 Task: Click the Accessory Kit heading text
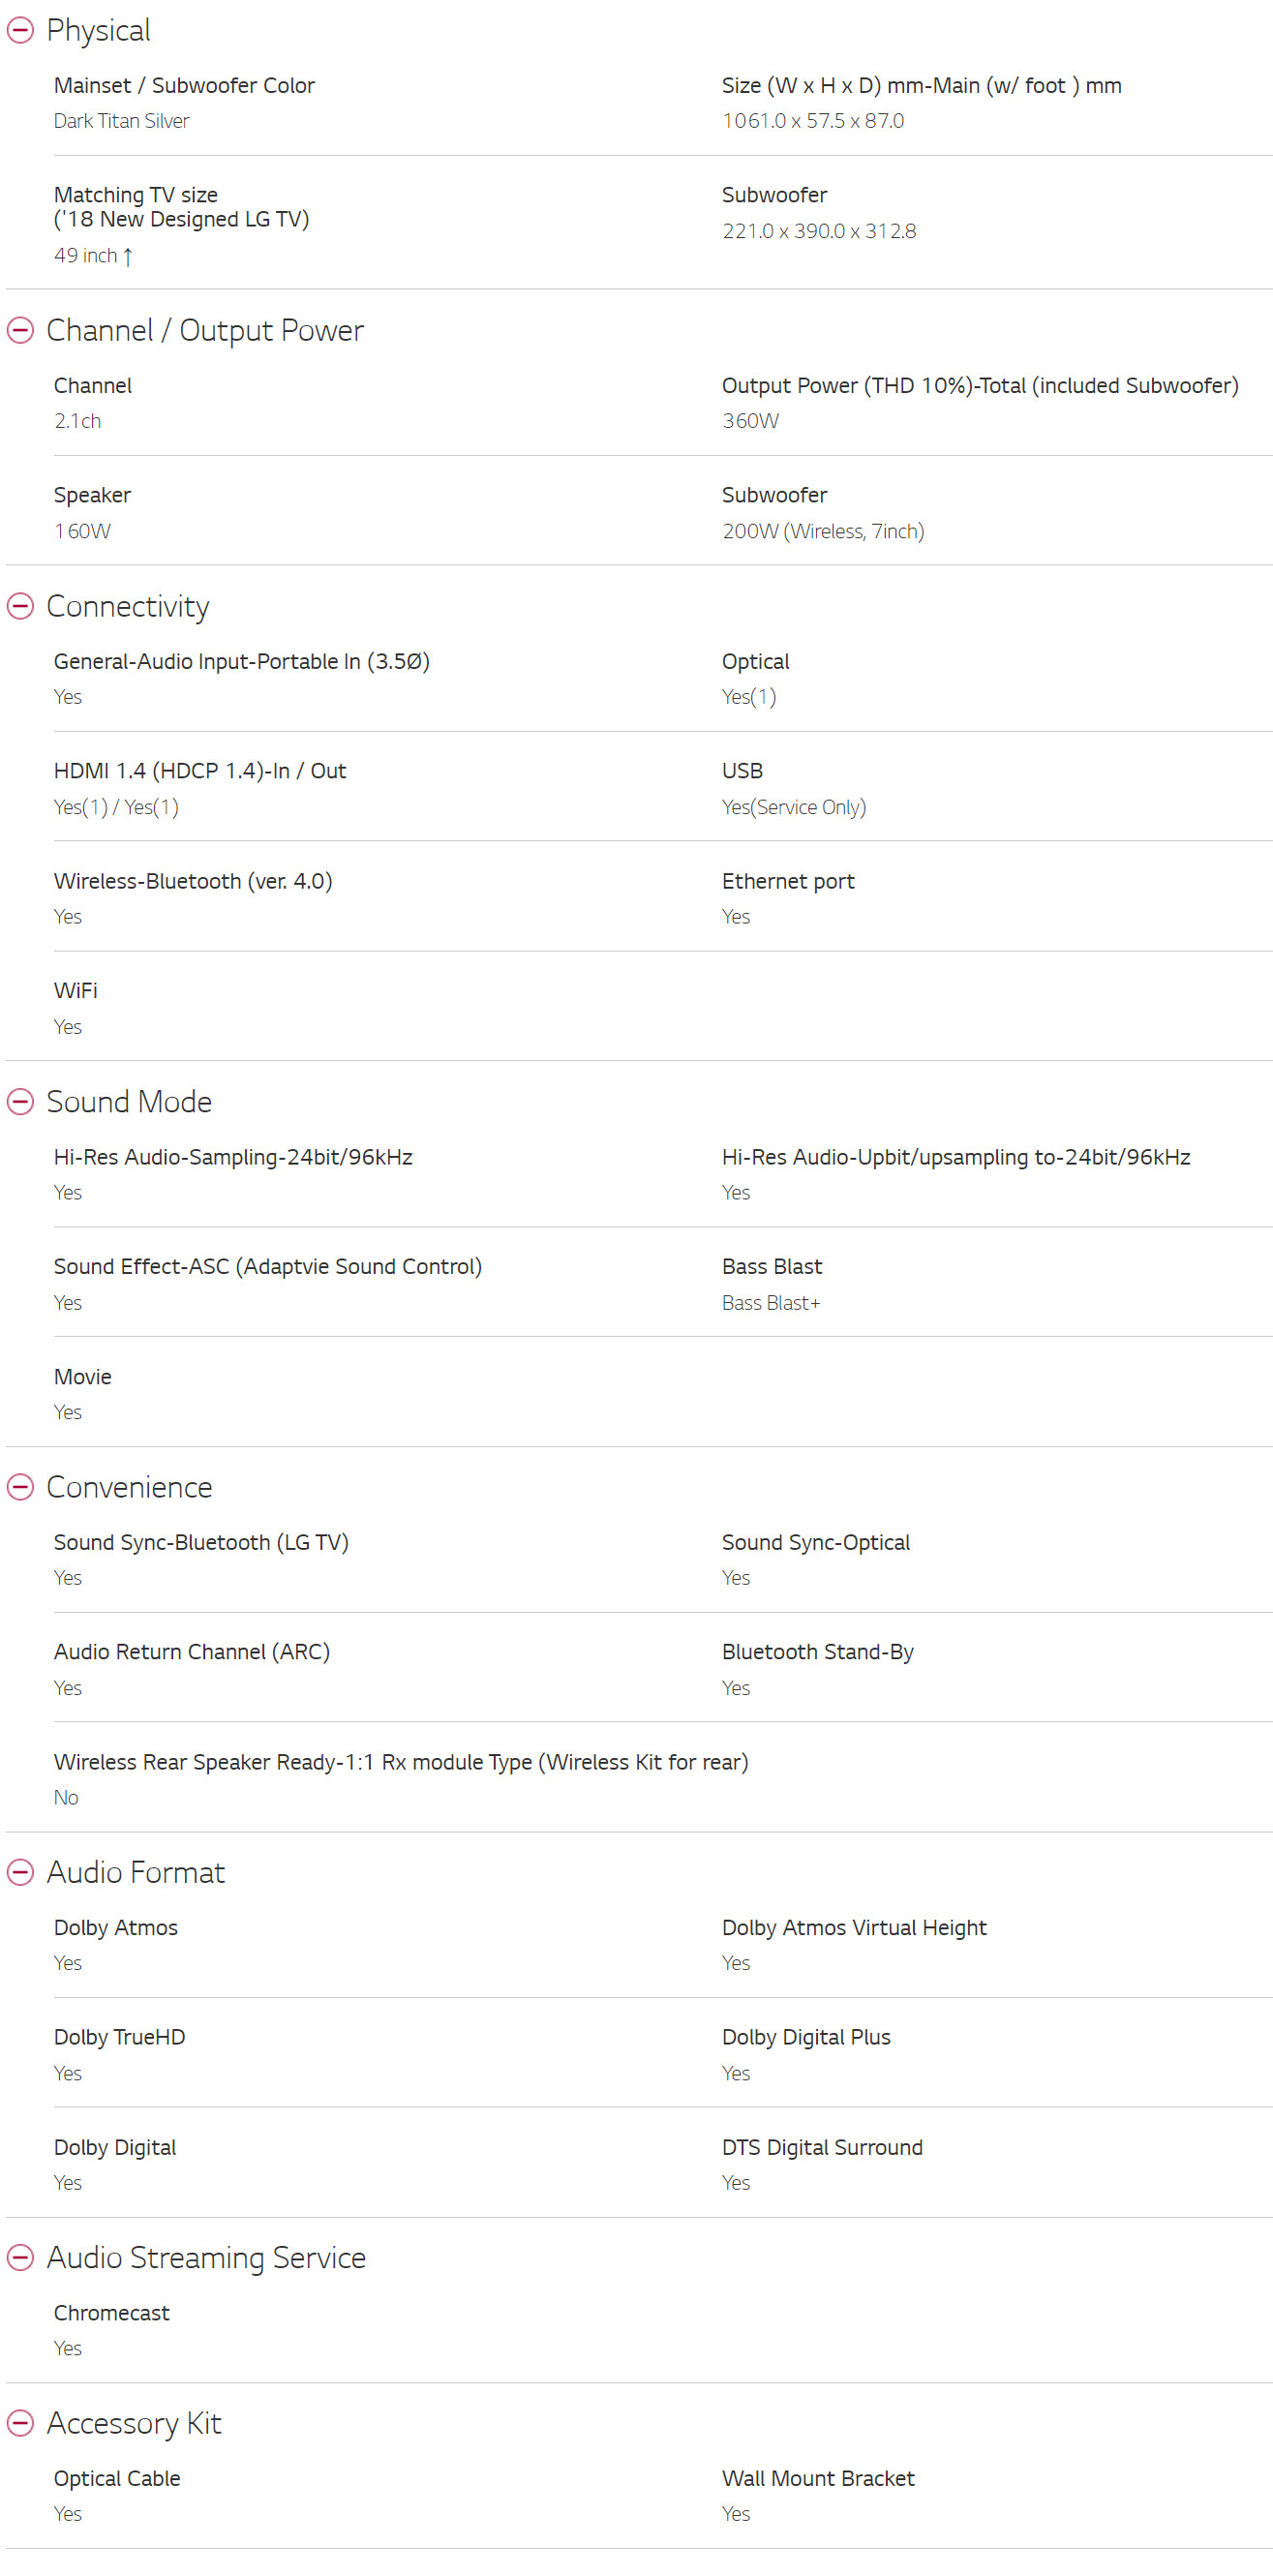(134, 2423)
